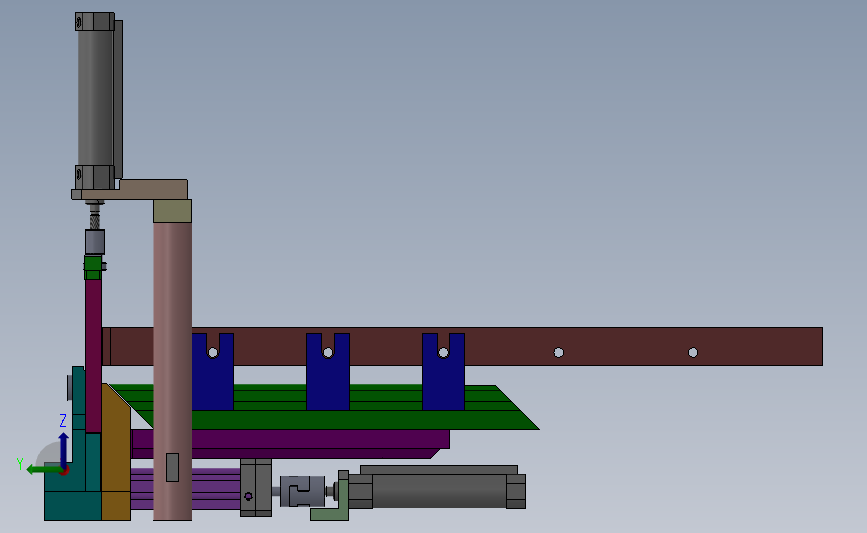Image resolution: width=867 pixels, height=533 pixels.
Task: Click the red origin point of the triad
Action: tap(64, 471)
